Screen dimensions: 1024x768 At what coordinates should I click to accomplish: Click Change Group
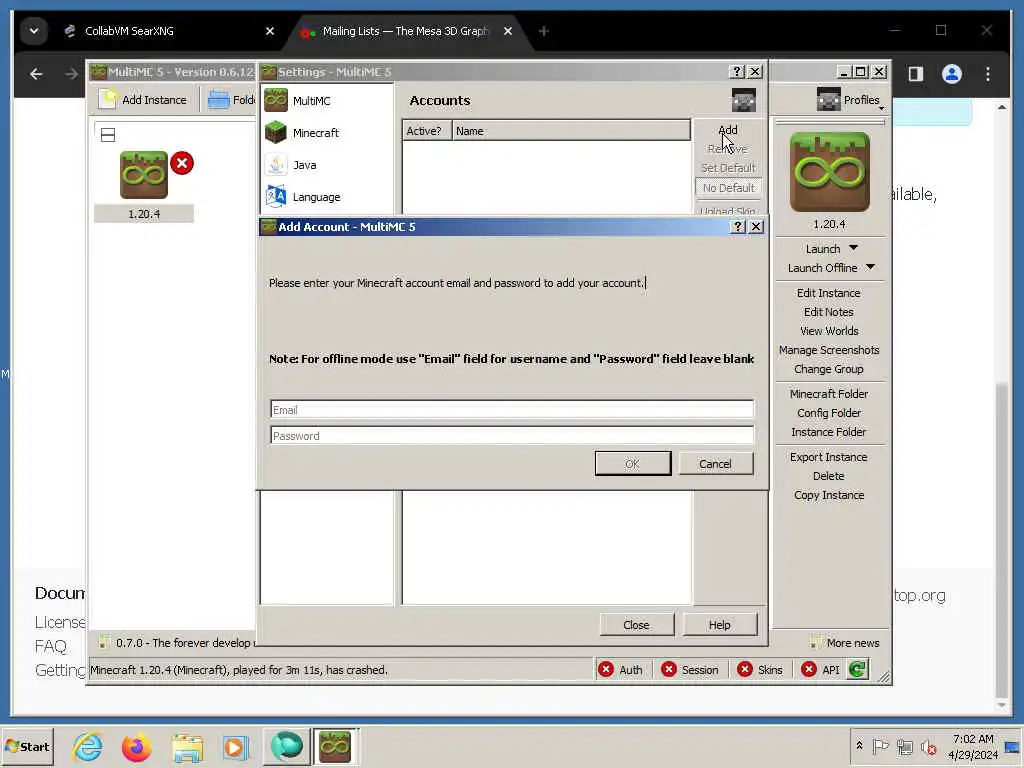[829, 369]
